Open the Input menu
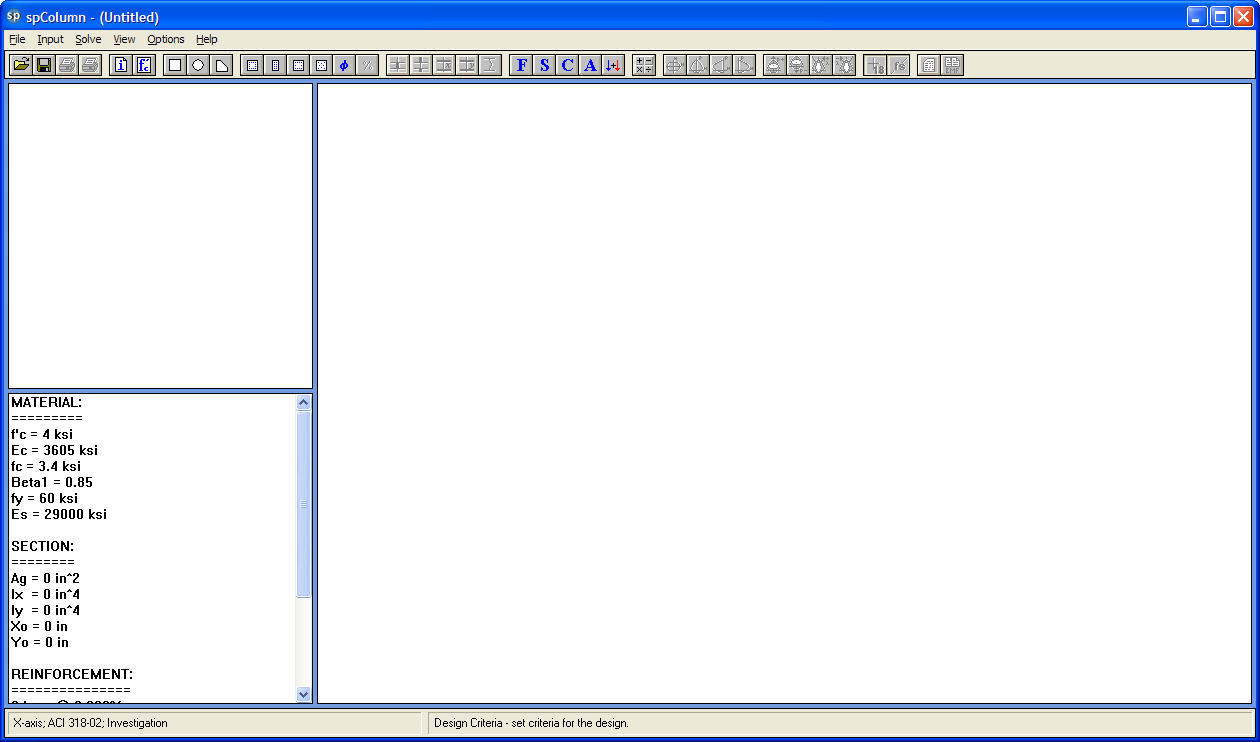1260x742 pixels. coord(50,40)
